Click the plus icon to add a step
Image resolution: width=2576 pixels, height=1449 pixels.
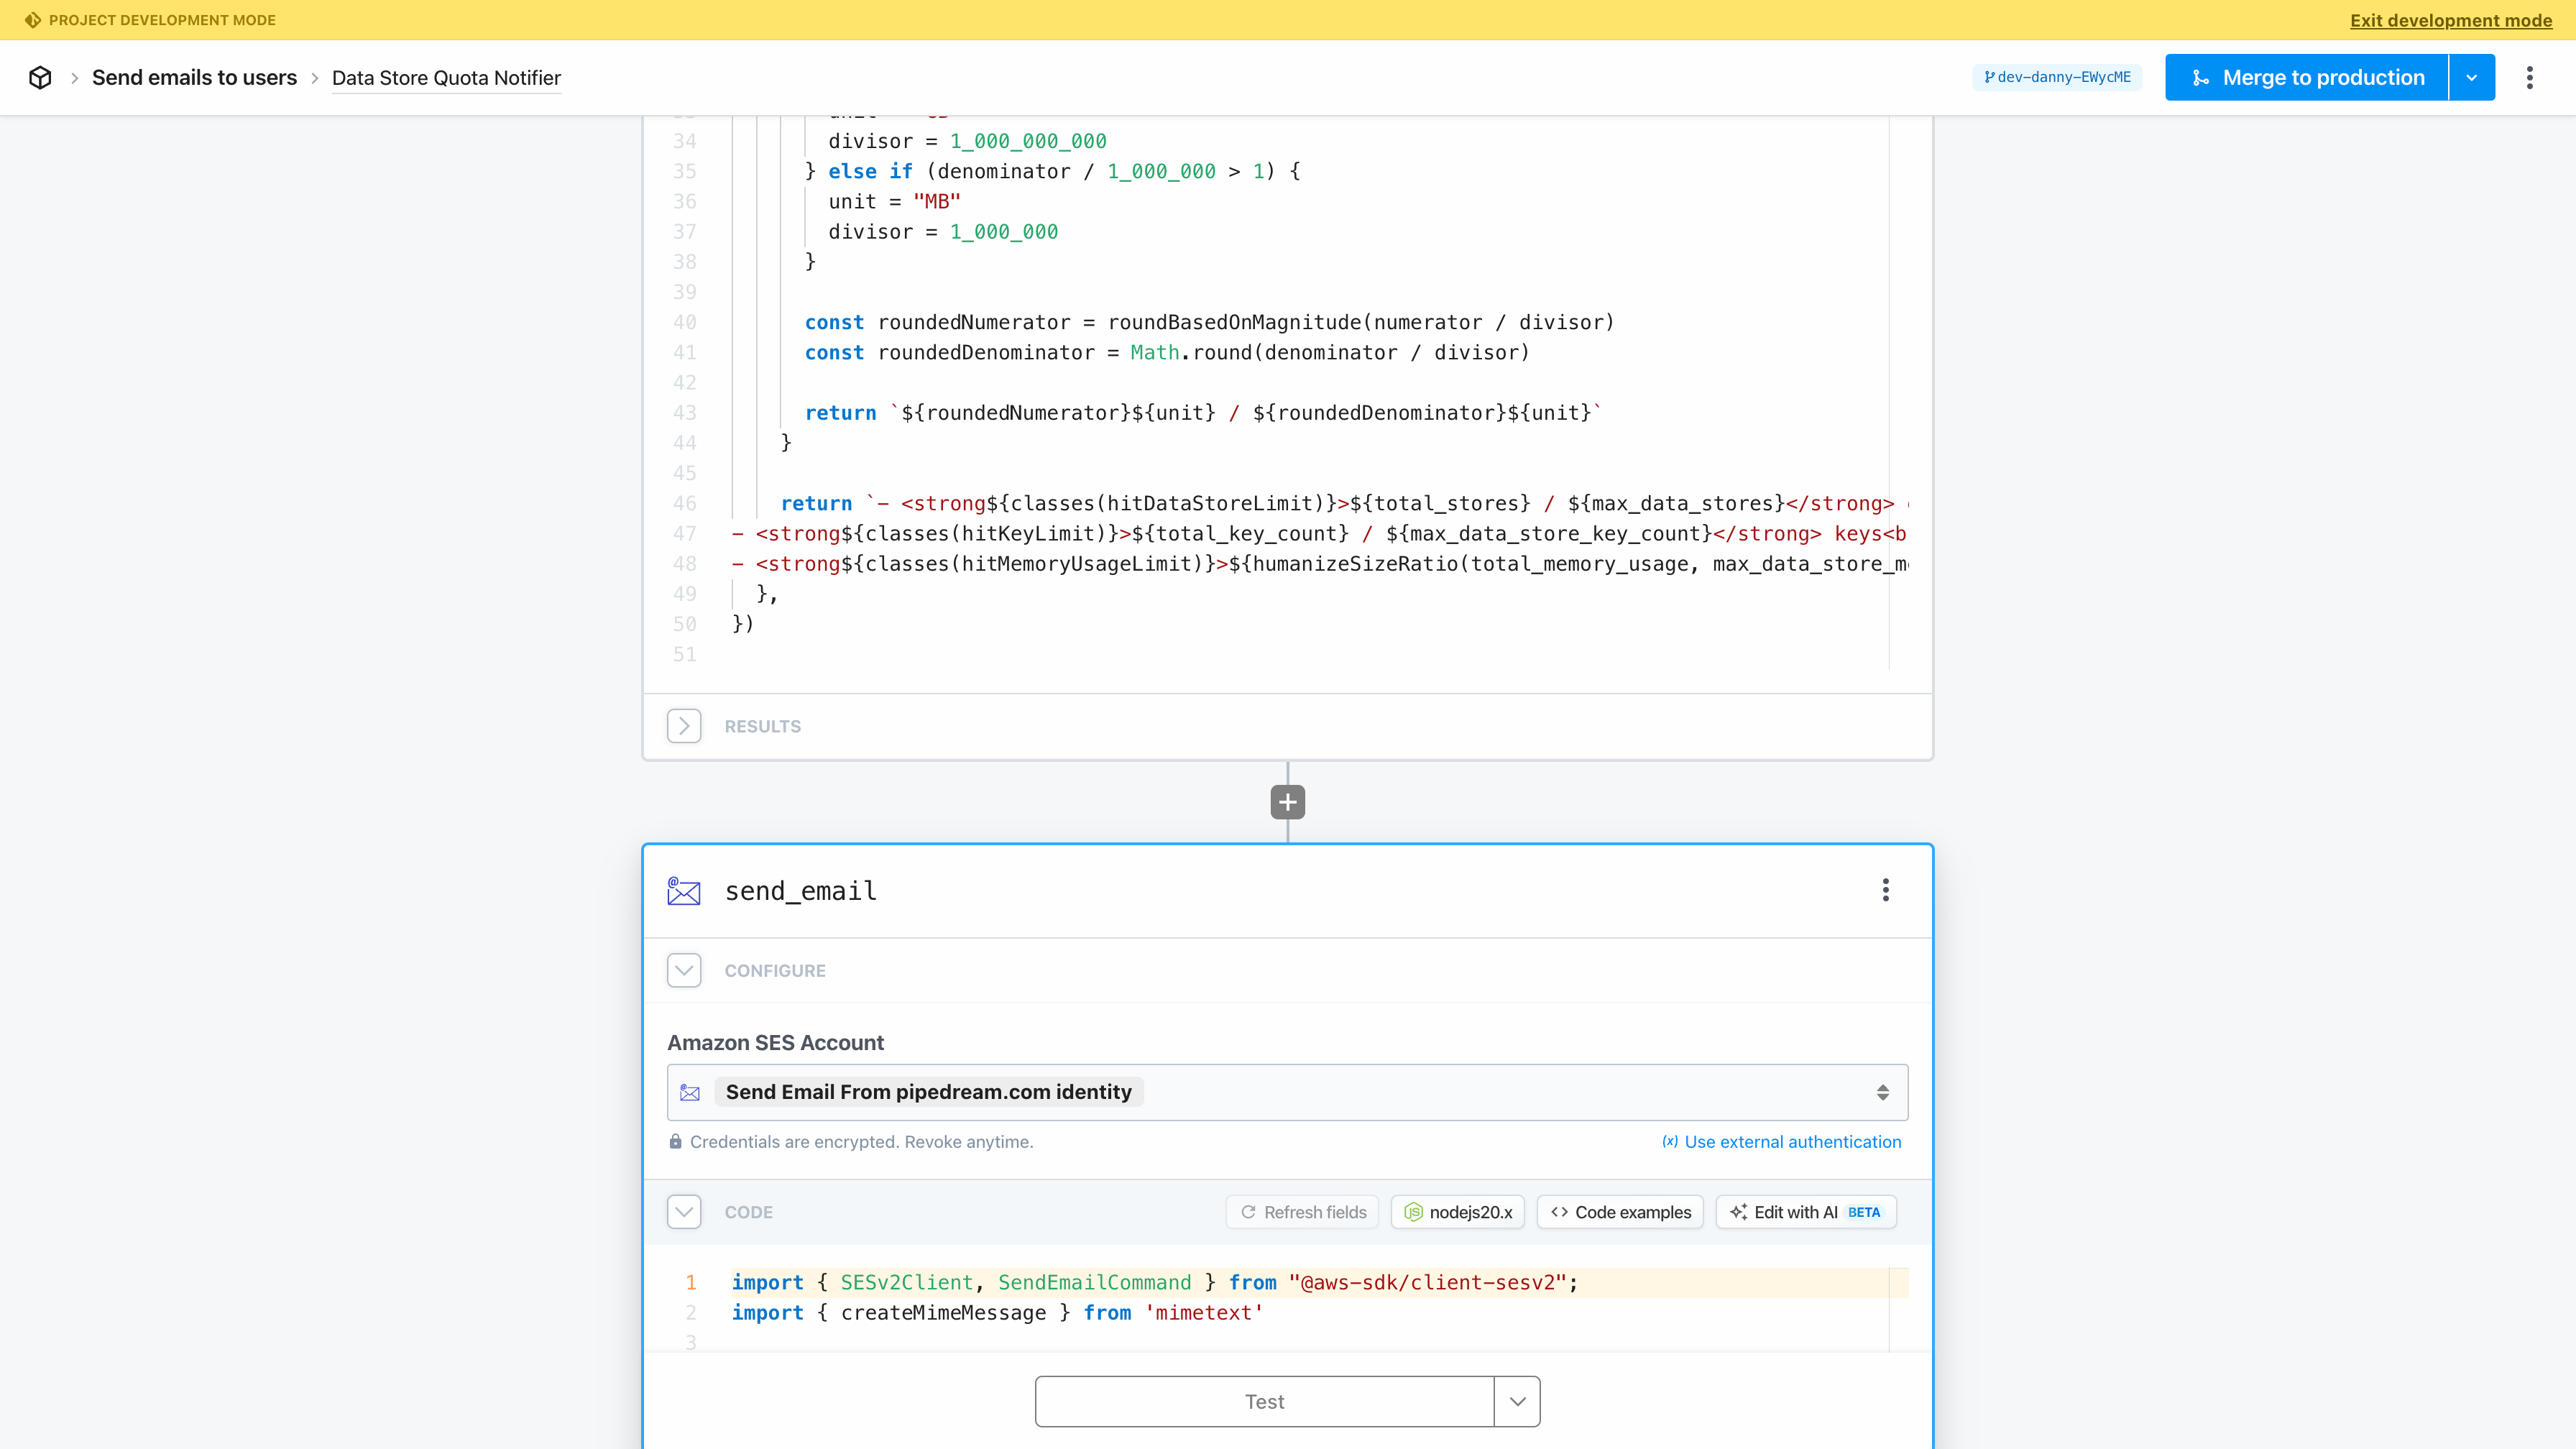point(1287,802)
